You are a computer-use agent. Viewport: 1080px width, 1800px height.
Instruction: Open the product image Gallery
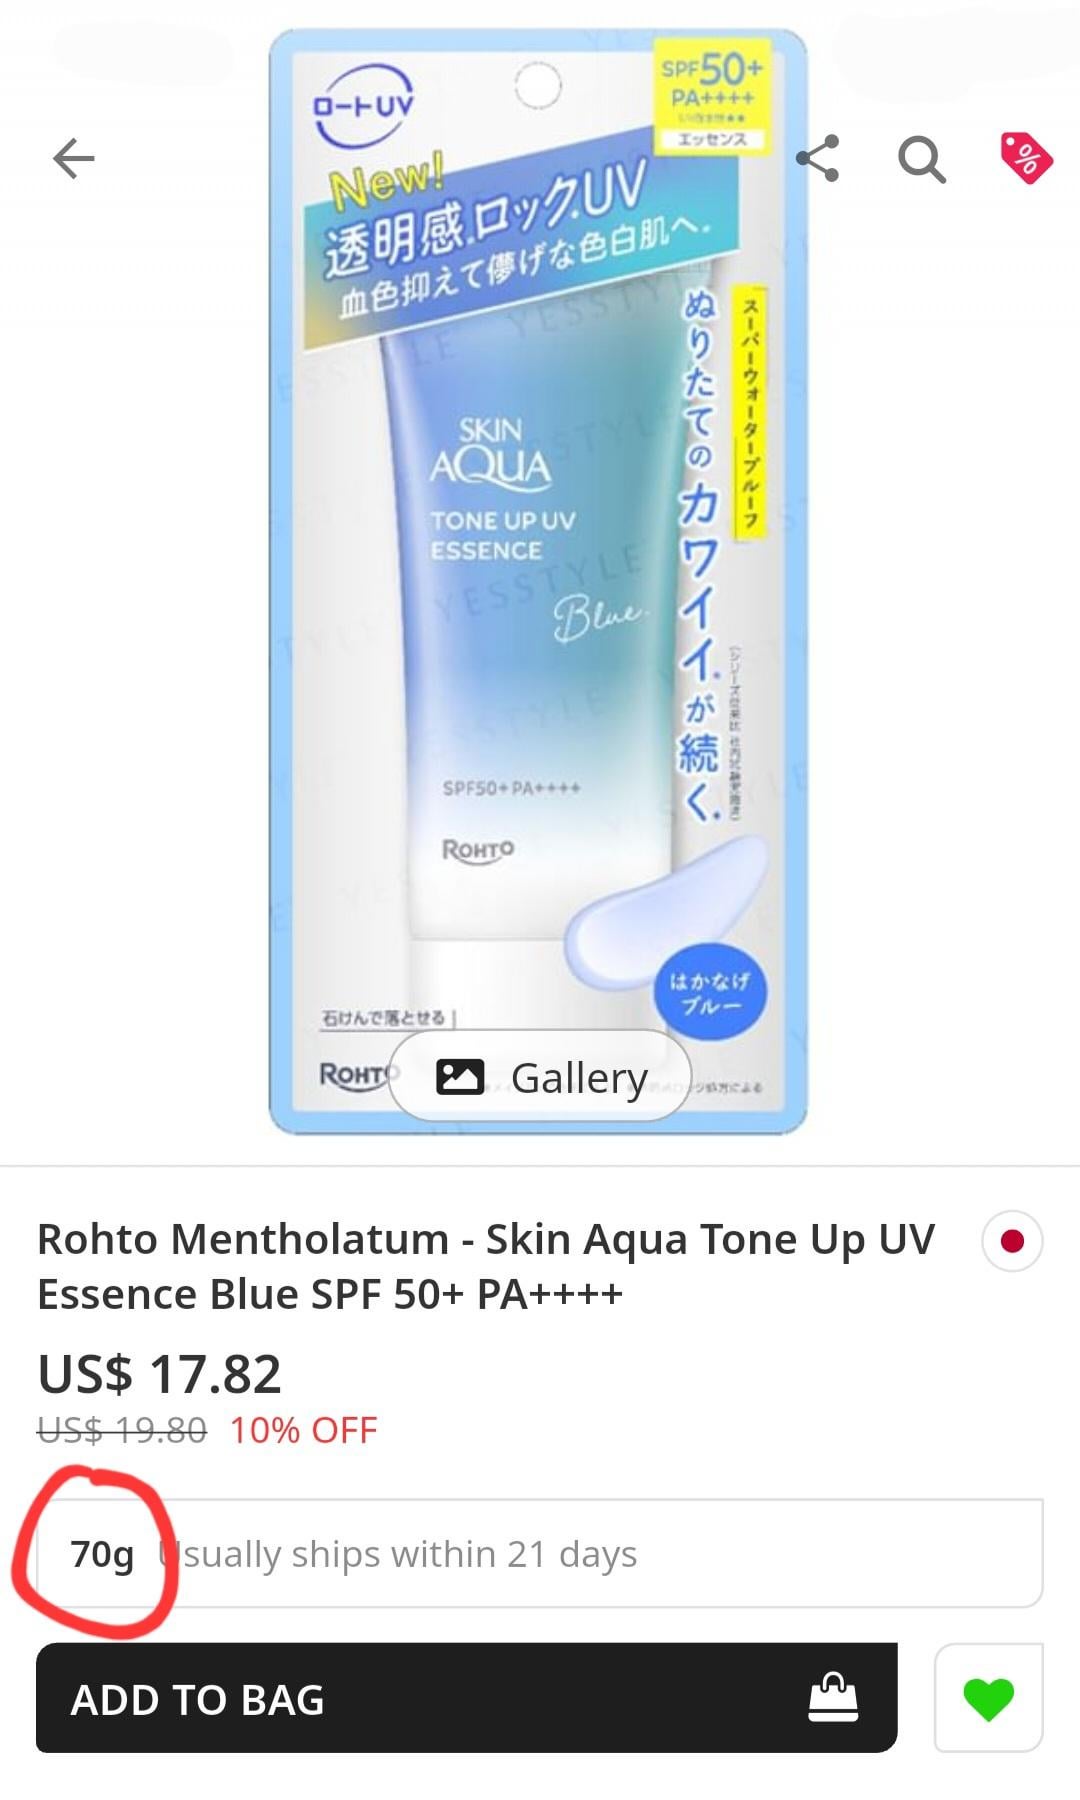tap(540, 1077)
